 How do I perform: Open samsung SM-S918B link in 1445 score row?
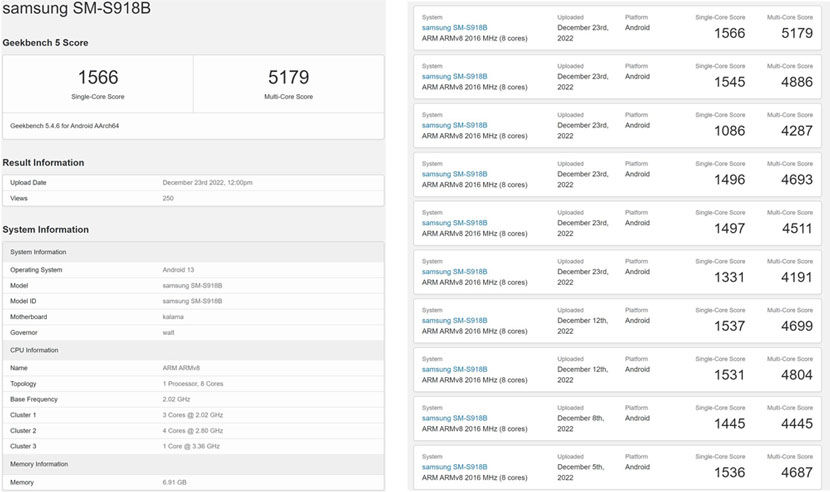(x=454, y=418)
